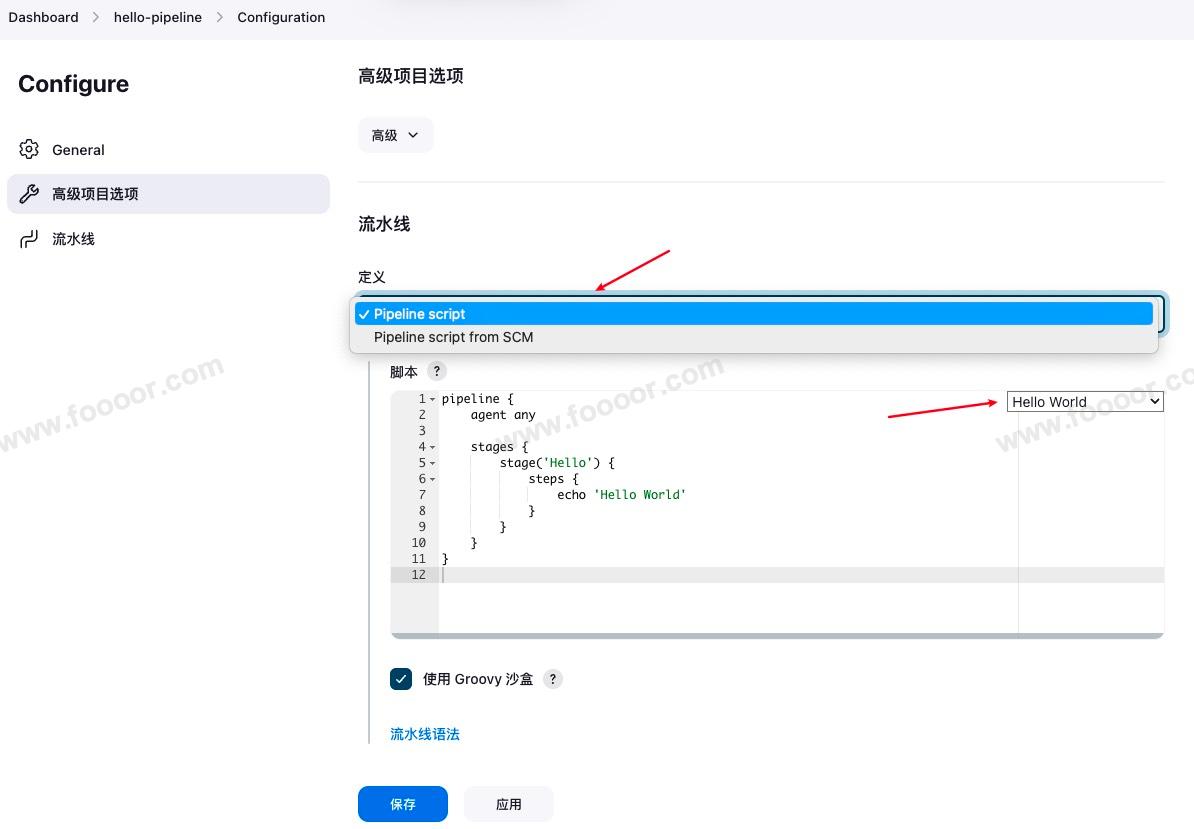Image resolution: width=1194 pixels, height=829 pixels.
Task: Click empty line 12 in script editor
Action: [x=700, y=575]
